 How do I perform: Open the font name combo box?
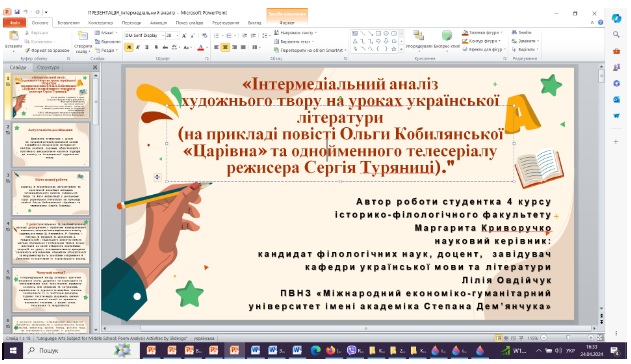[x=144, y=35]
